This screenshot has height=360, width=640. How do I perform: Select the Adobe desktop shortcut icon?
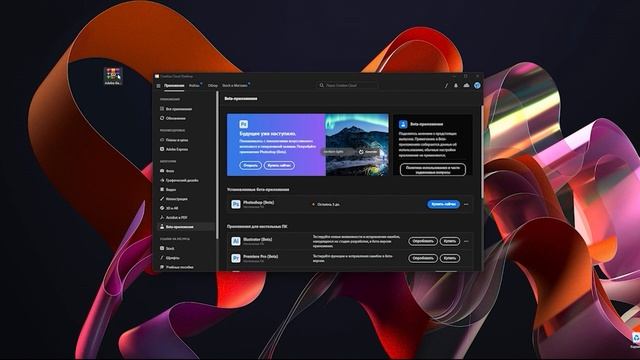(x=113, y=76)
